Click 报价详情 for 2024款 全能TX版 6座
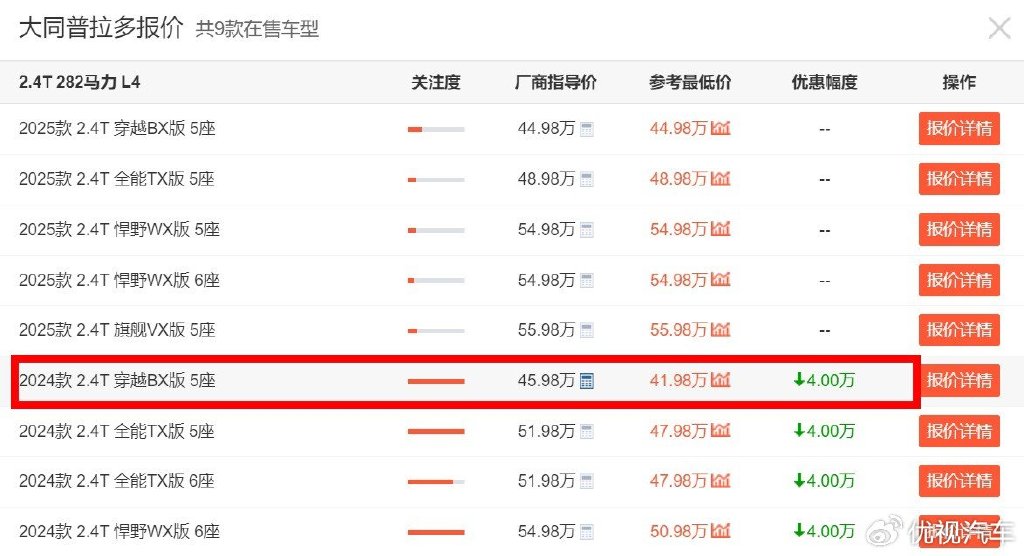 [959, 481]
